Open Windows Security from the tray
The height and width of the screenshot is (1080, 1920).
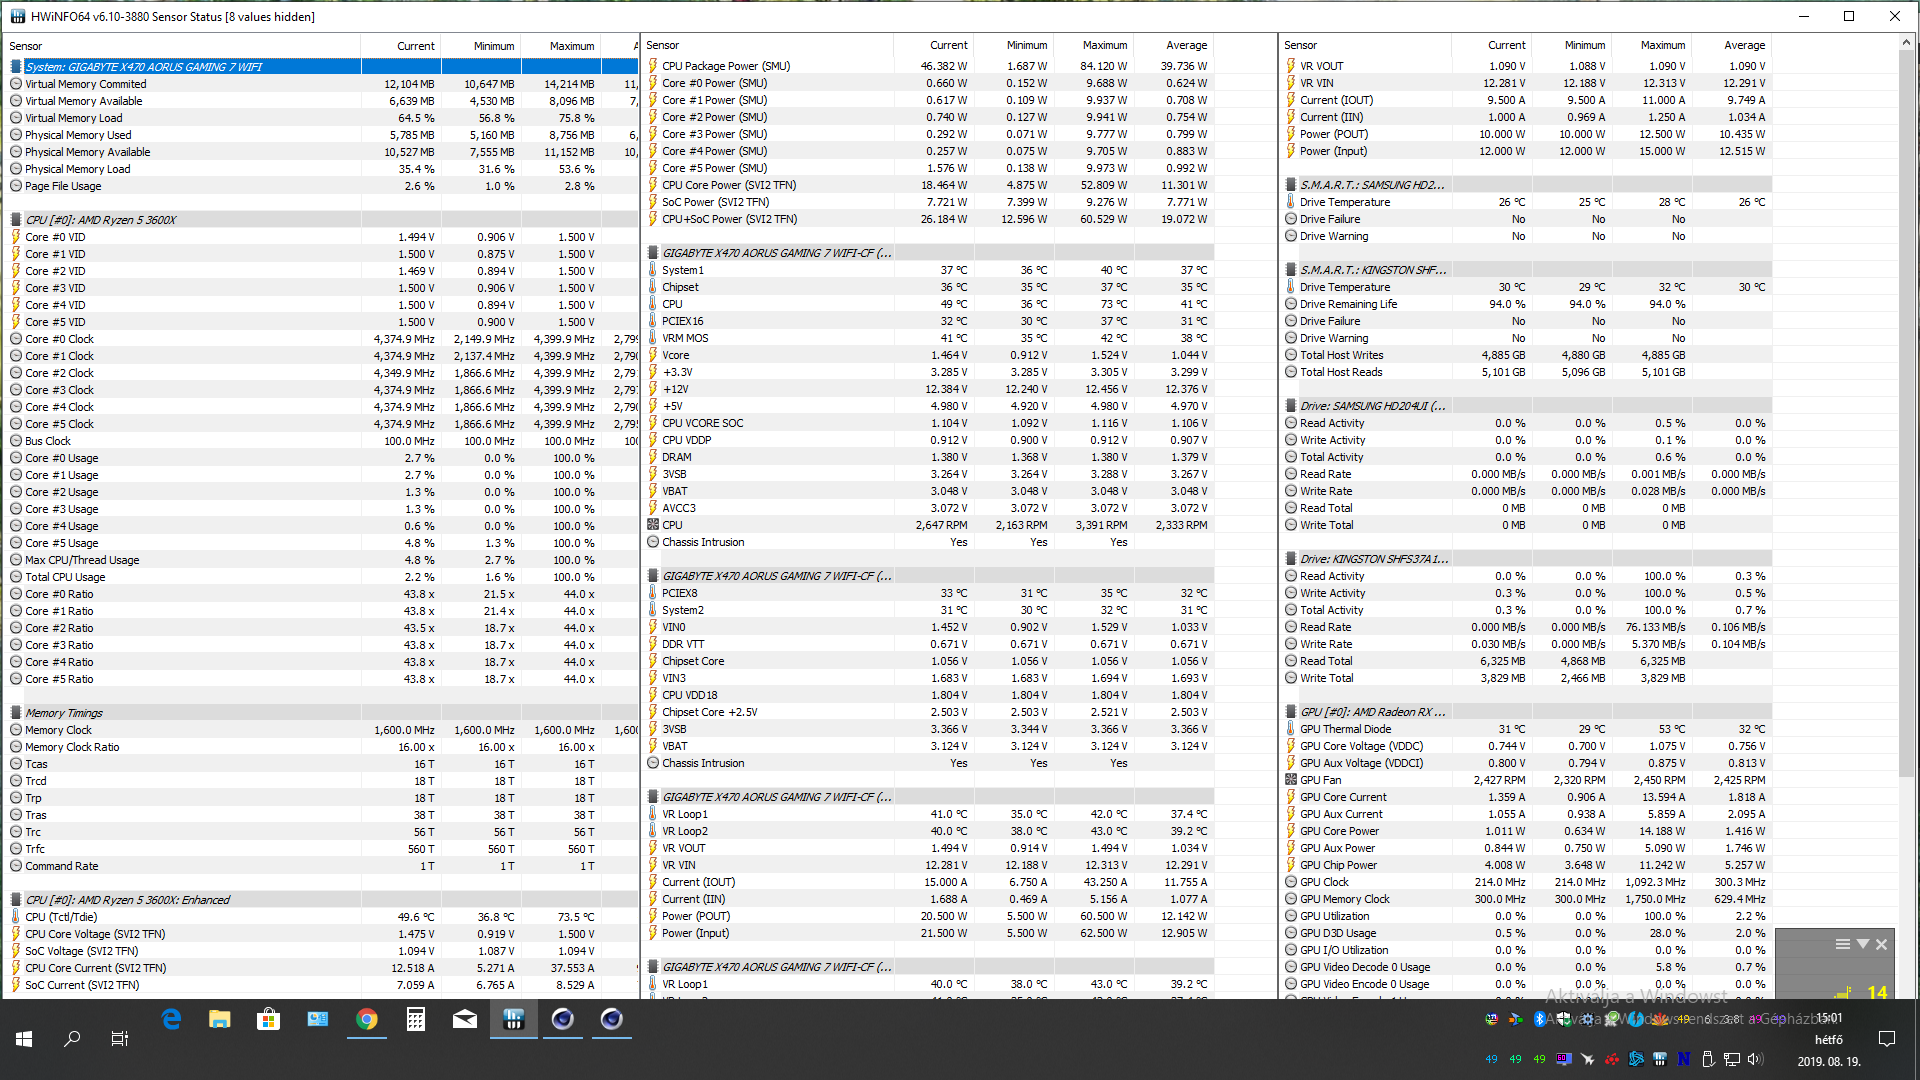[x=1564, y=1019]
